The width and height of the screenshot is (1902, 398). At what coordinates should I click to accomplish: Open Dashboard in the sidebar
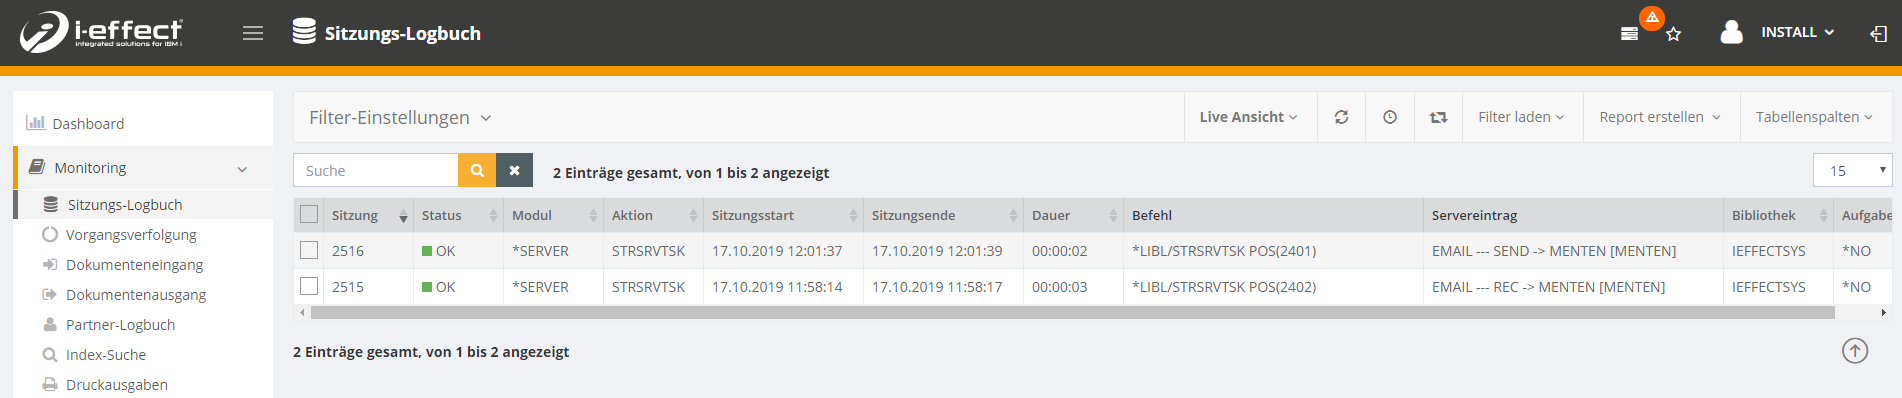point(88,123)
